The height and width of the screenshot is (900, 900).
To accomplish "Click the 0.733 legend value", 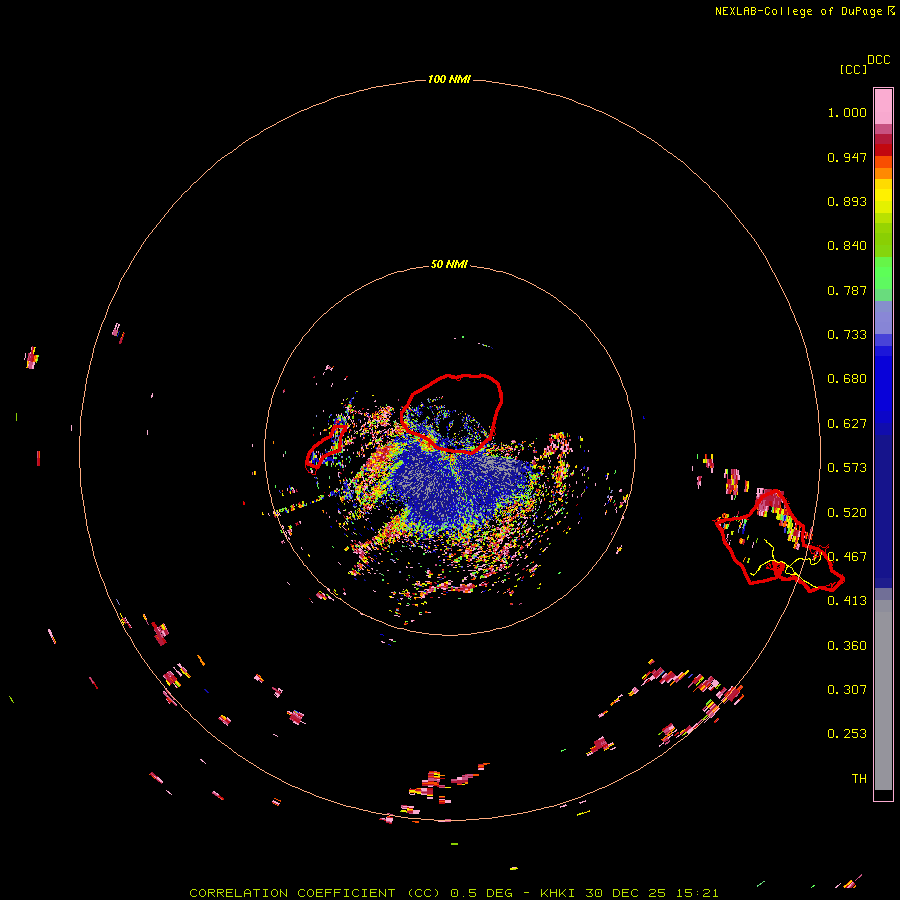I will (847, 335).
